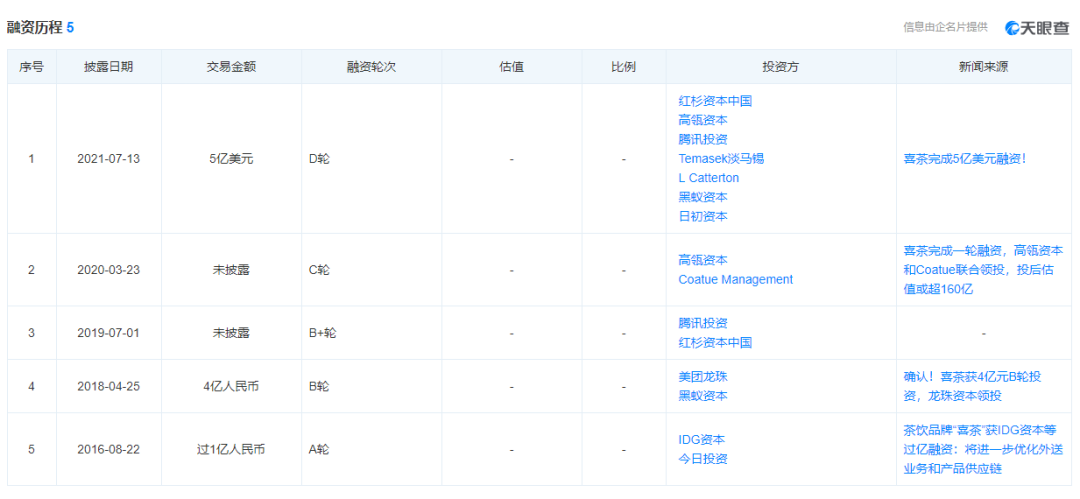Click the 披露日期 column header
This screenshot has height=499, width=1080.
109,67
